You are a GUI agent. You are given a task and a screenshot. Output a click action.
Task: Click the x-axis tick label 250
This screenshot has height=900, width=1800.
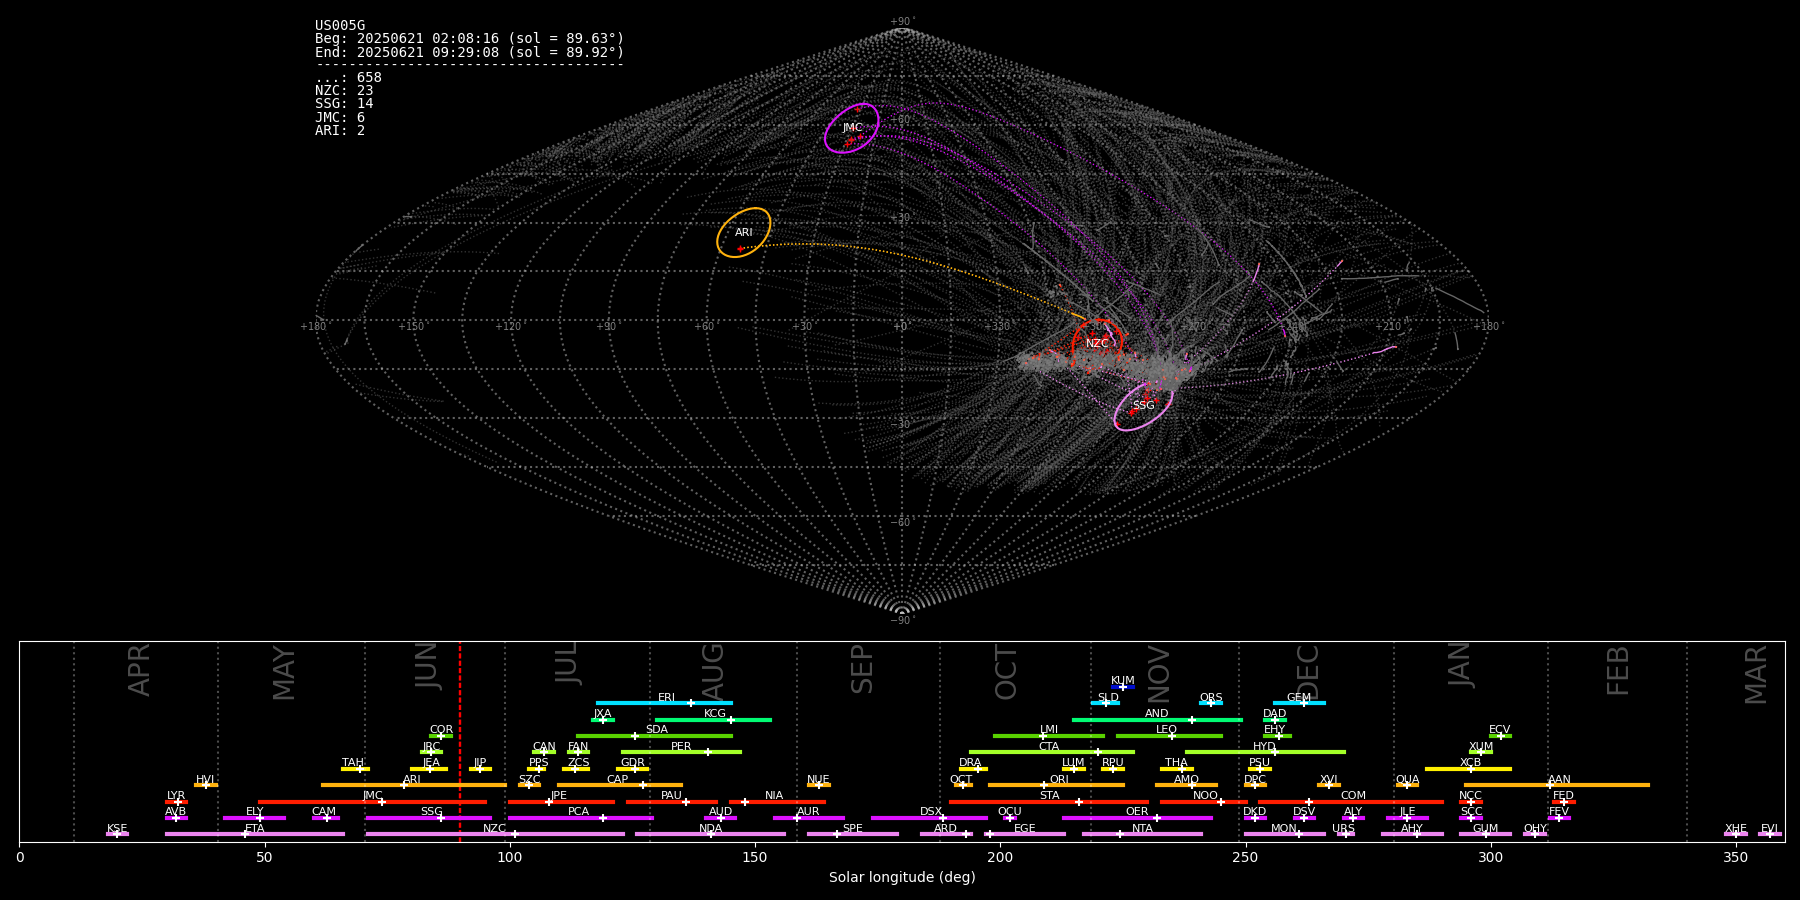[x=1245, y=857]
